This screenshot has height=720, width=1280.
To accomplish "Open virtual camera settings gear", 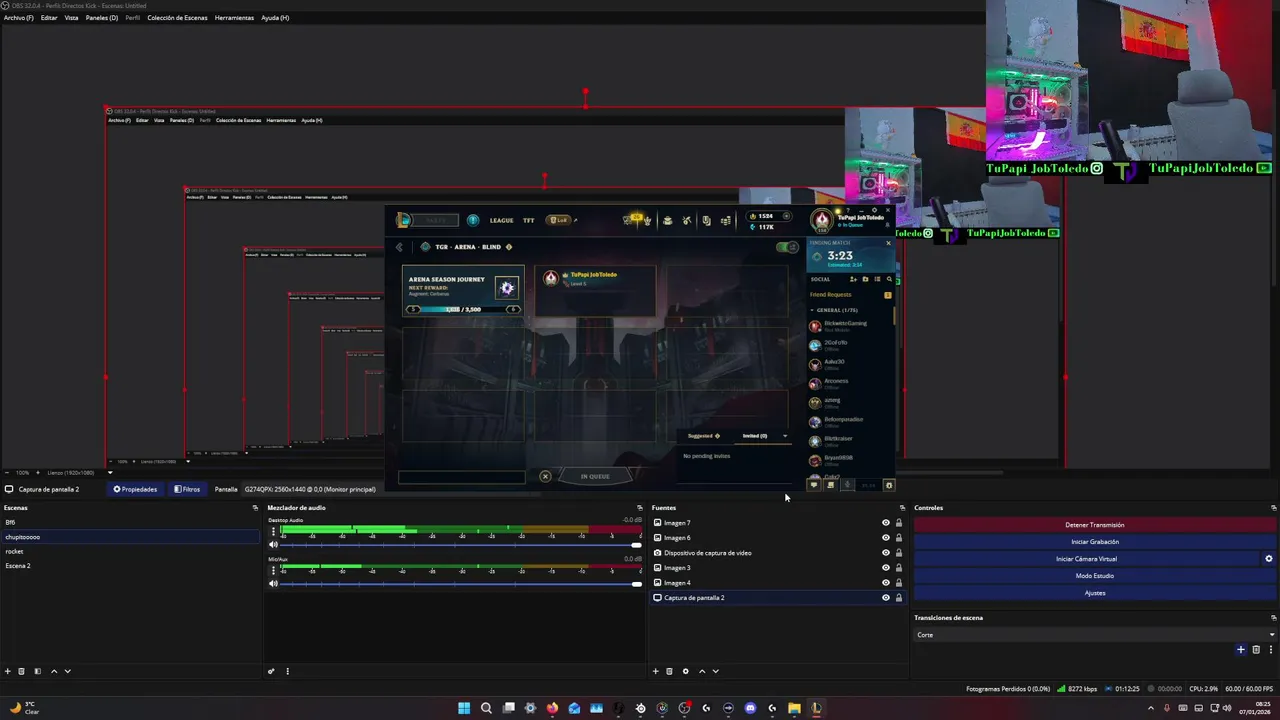I will point(1269,559).
